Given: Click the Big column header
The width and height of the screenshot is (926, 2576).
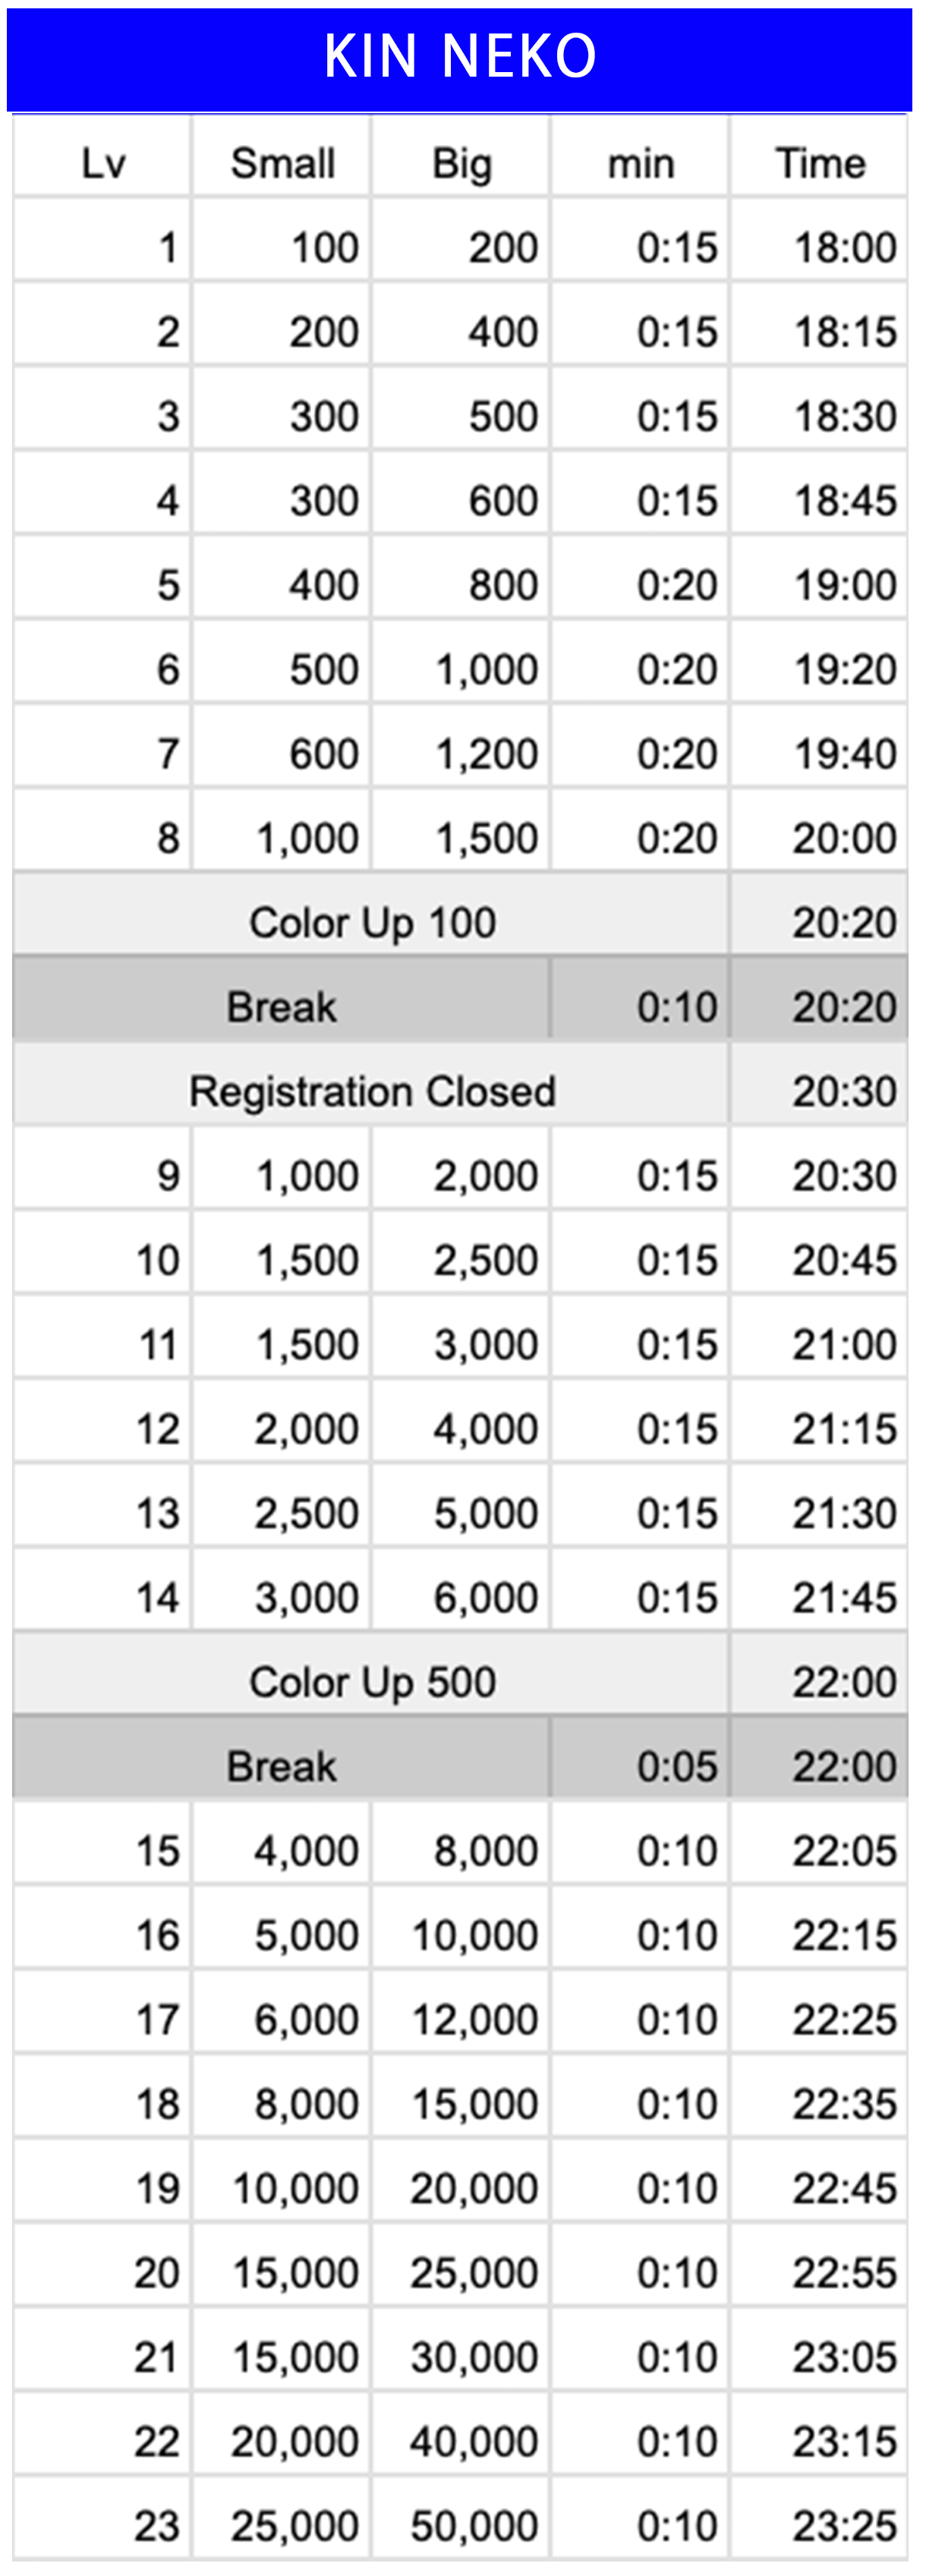Looking at the screenshot, I should 462,164.
